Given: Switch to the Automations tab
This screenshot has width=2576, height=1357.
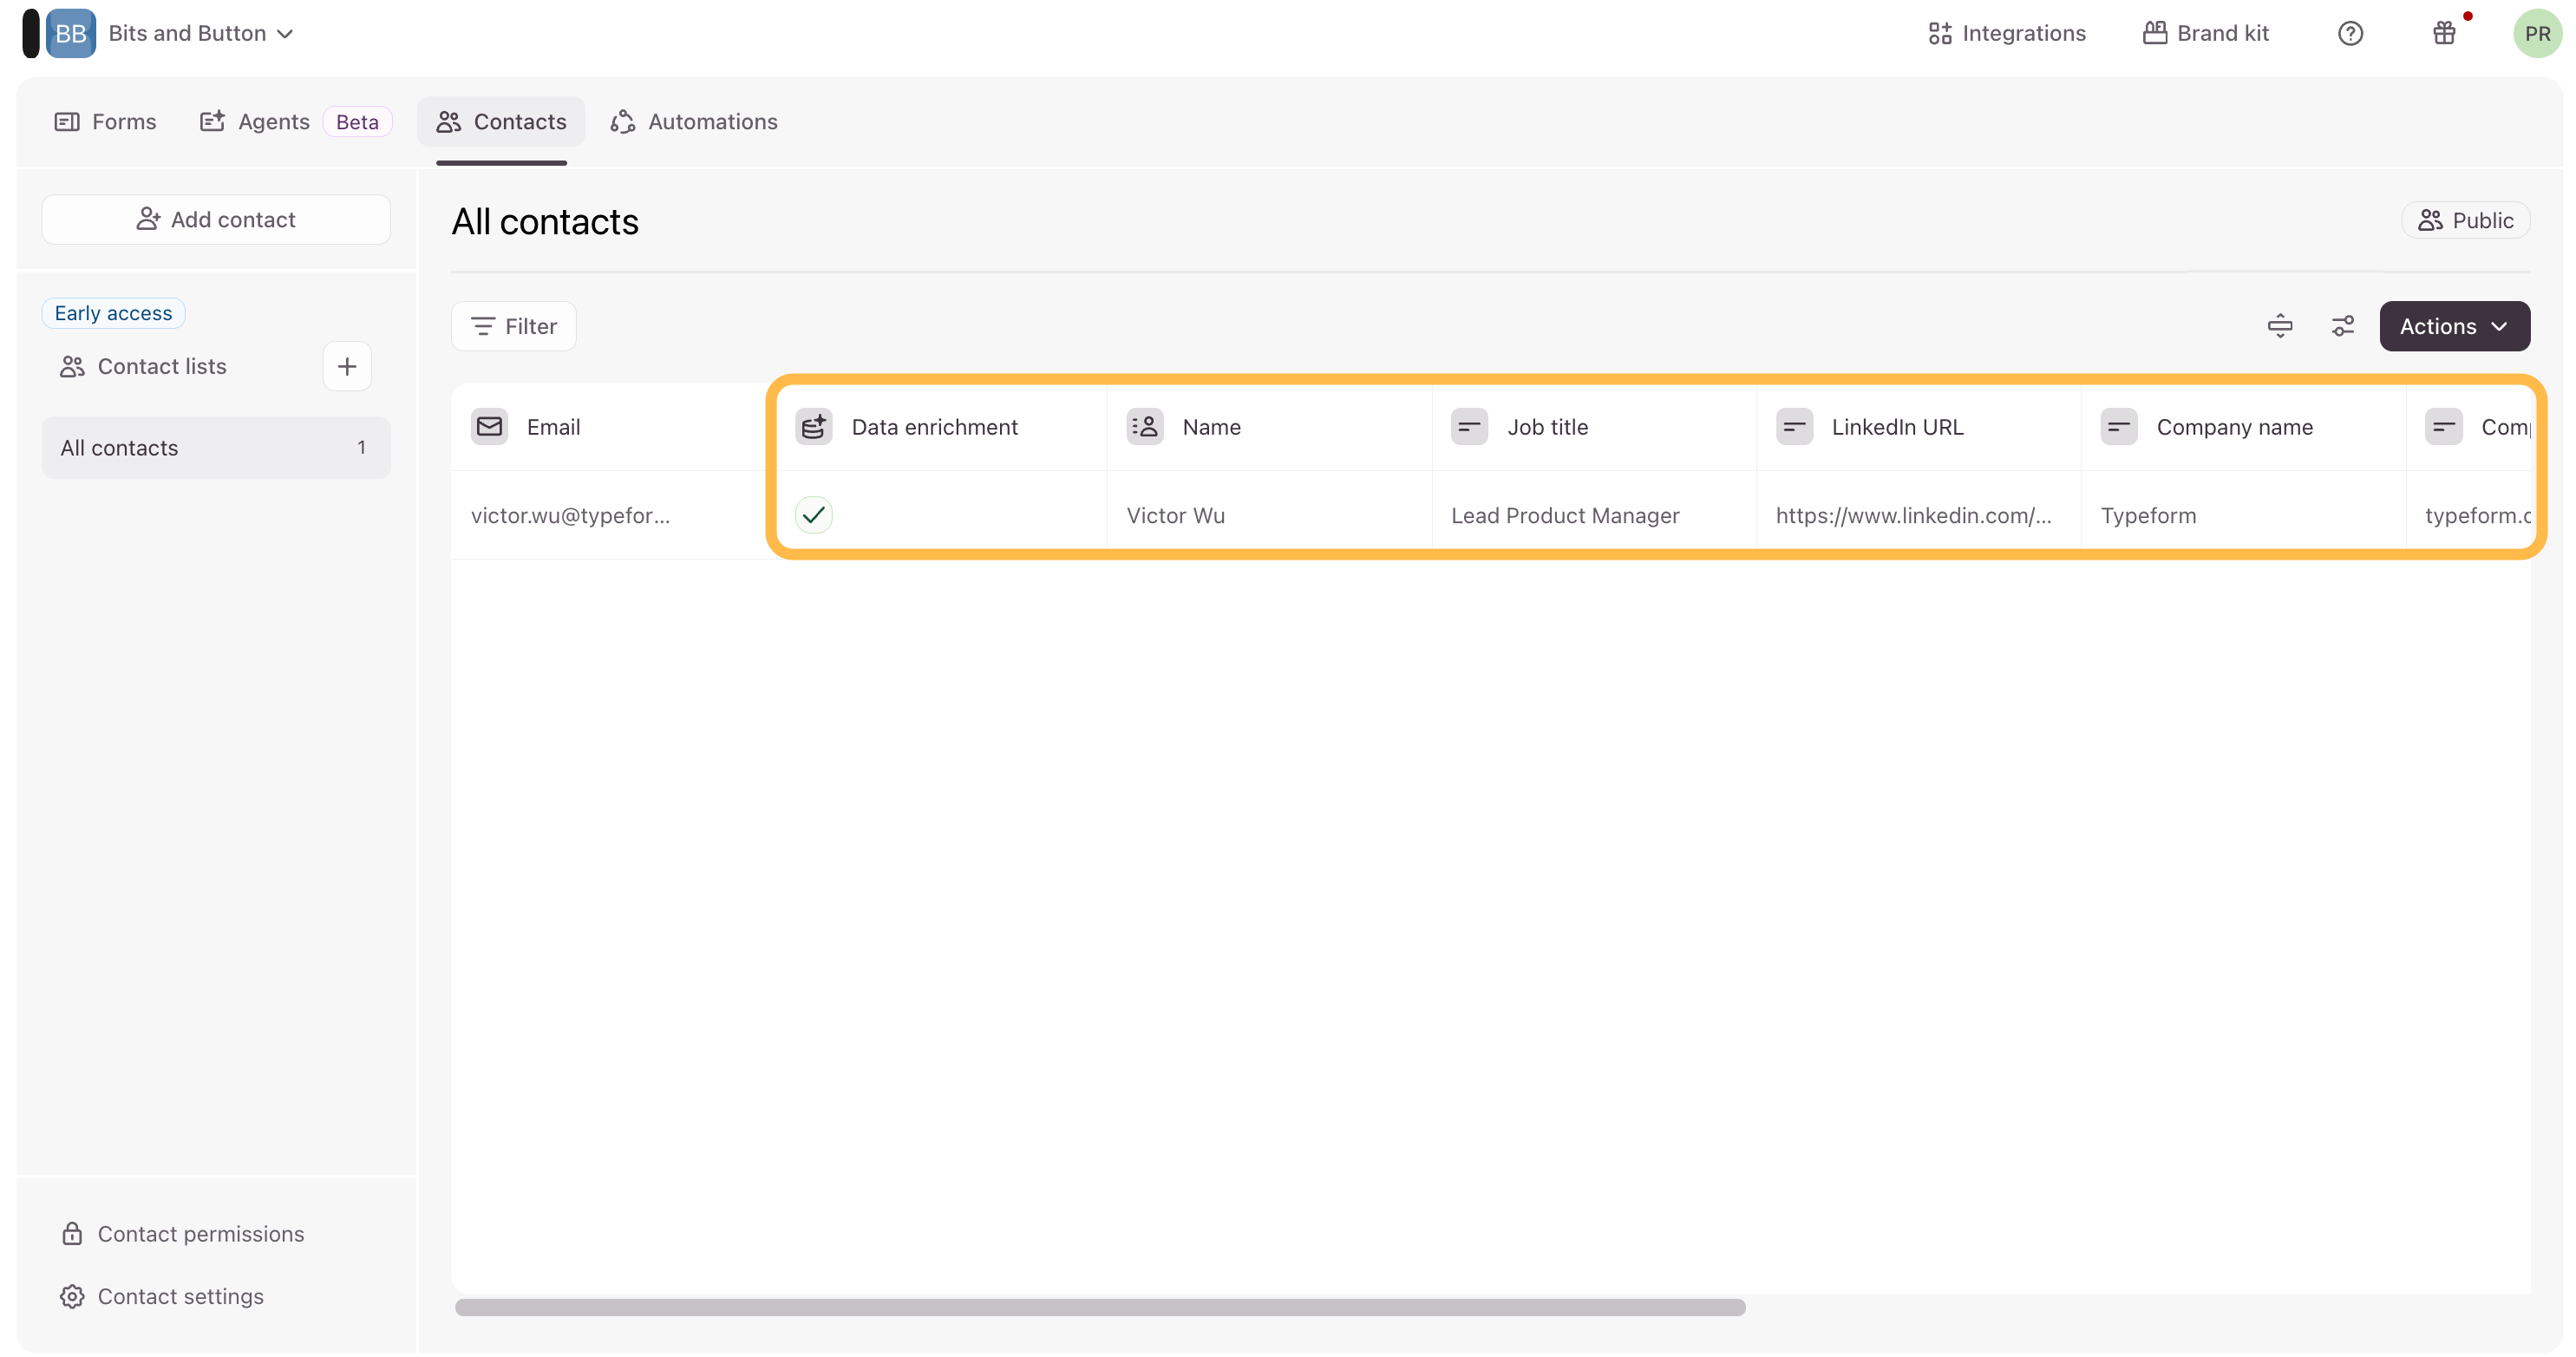Looking at the screenshot, I should click(694, 122).
